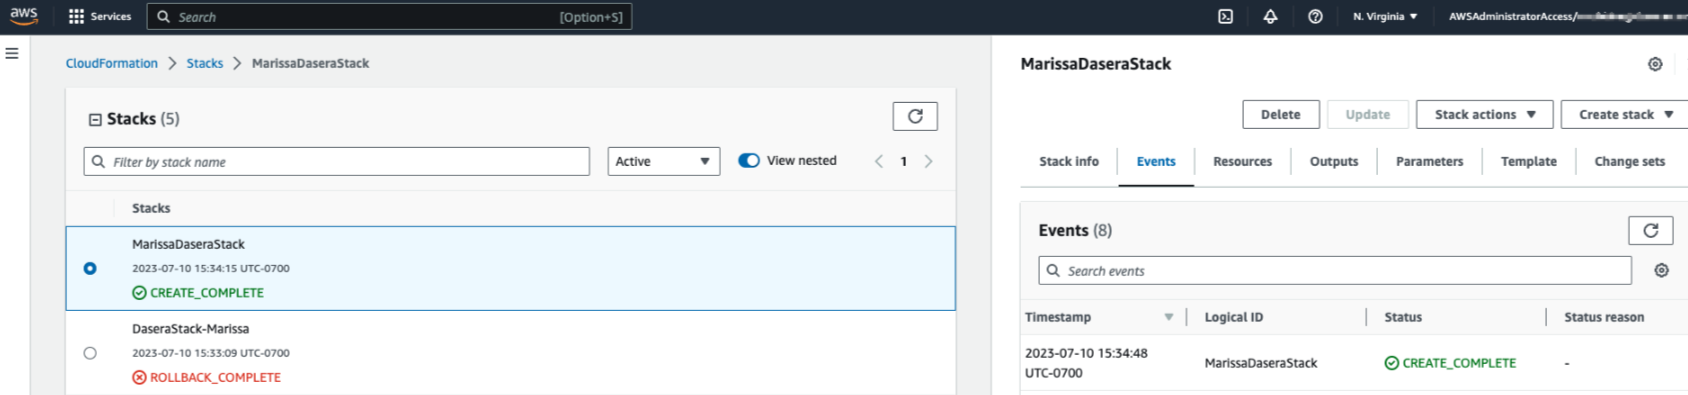This screenshot has height=395, width=1688.
Task: Open the notifications bell
Action: (1270, 17)
